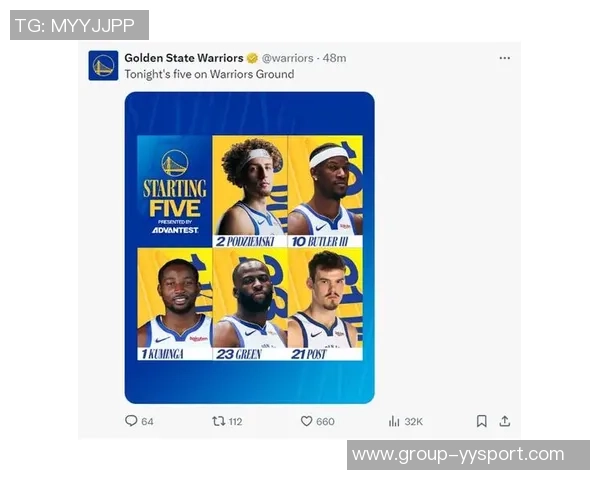Click the 10 Butler III player card
The image size is (600, 480).
tap(325, 191)
